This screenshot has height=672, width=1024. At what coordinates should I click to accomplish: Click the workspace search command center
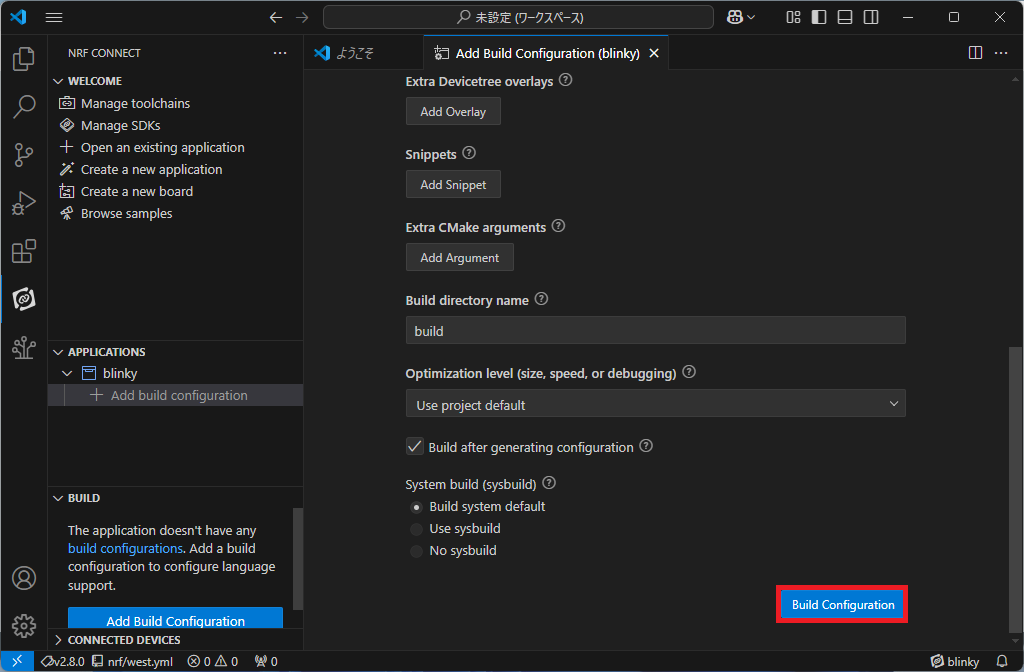[x=519, y=18]
